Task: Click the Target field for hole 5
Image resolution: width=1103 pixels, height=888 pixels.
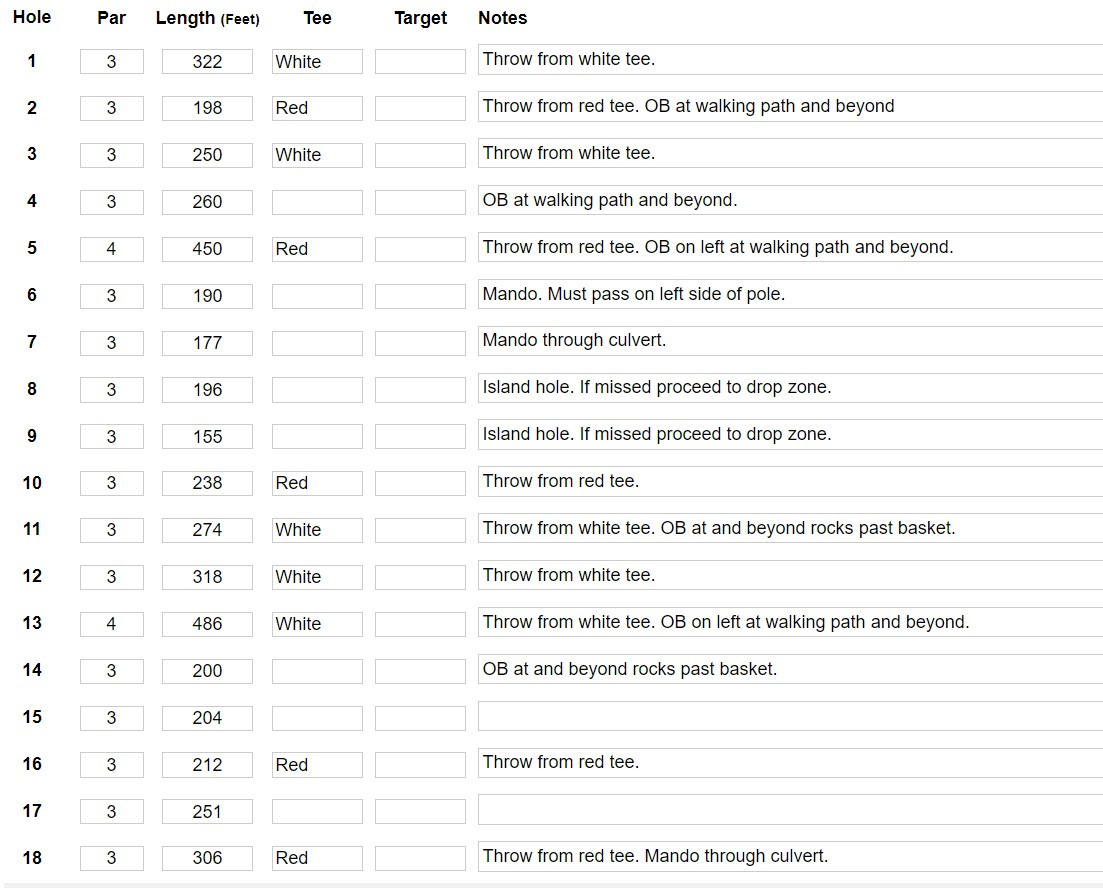Action: coord(420,249)
